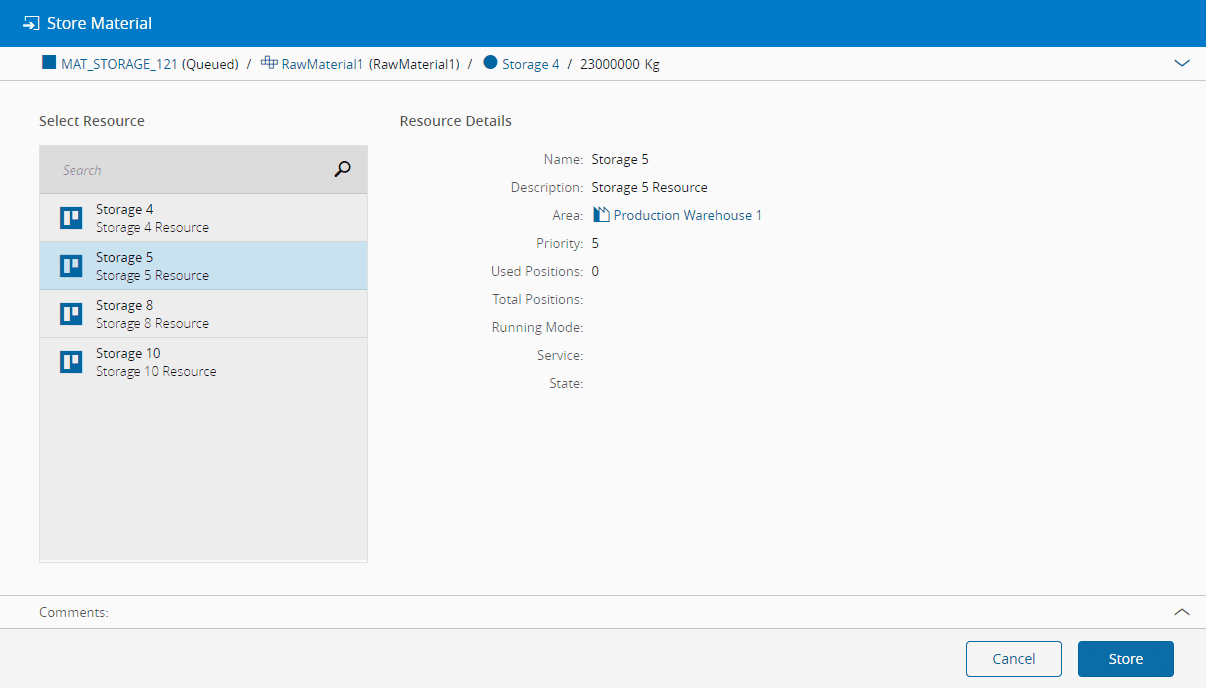
Task: Click the Production Warehouse 1 area icon
Action: pyautogui.click(x=601, y=215)
